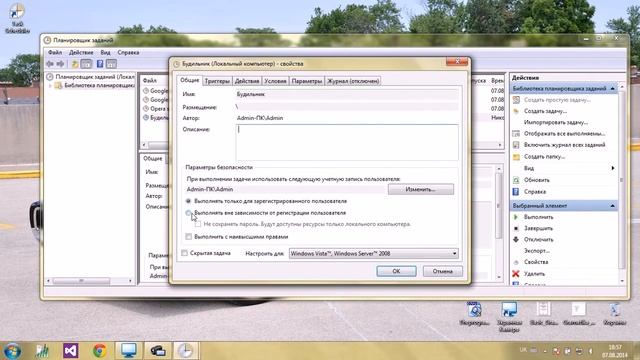Click the up-folder icon in toolbar

(75, 64)
